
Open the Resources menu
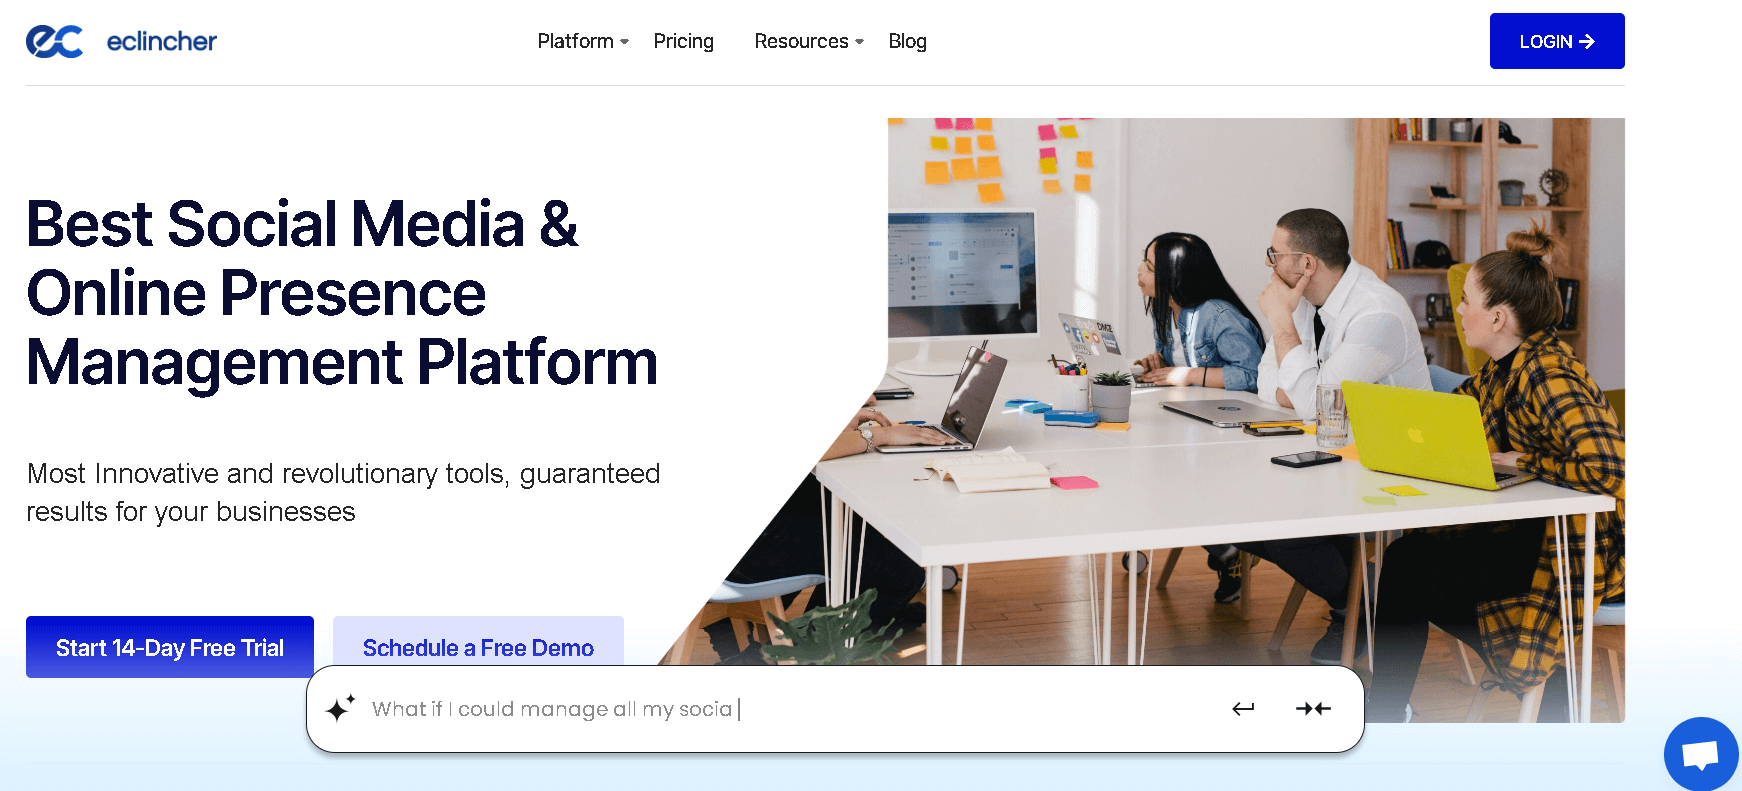point(801,41)
